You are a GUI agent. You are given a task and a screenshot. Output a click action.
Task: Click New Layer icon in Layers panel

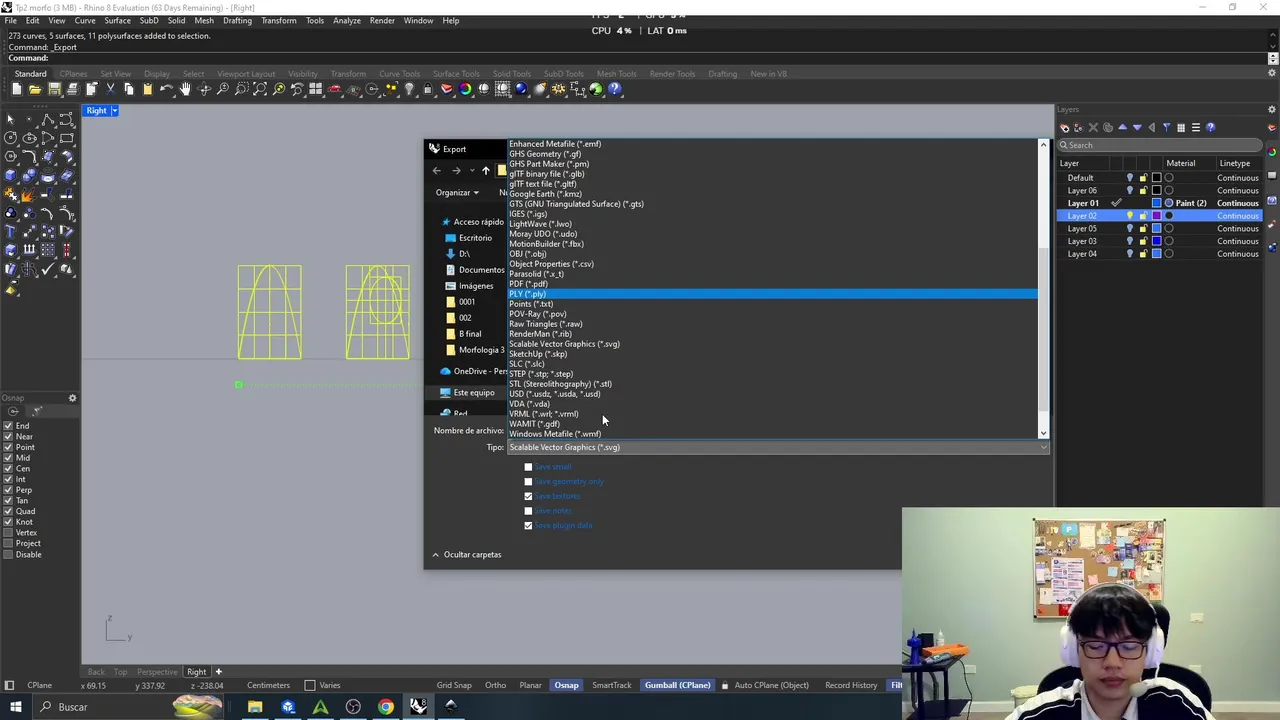[1065, 127]
